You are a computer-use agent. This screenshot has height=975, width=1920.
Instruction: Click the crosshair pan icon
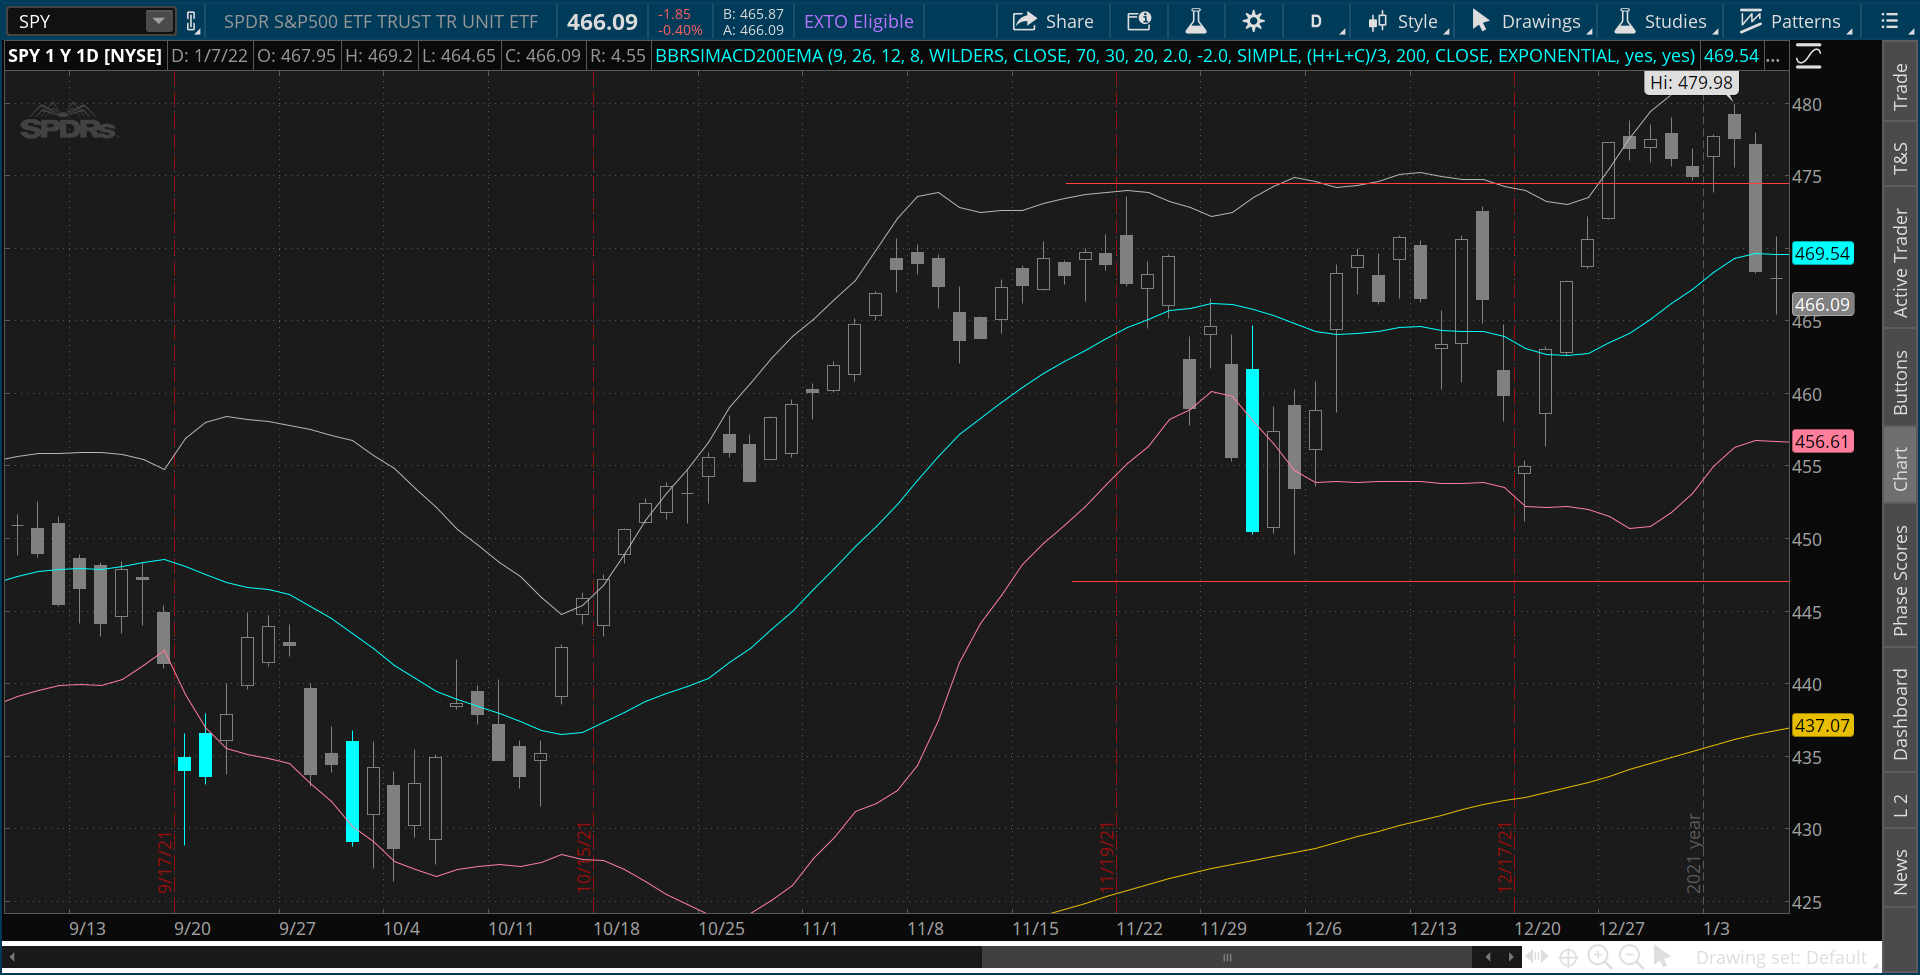click(1568, 957)
